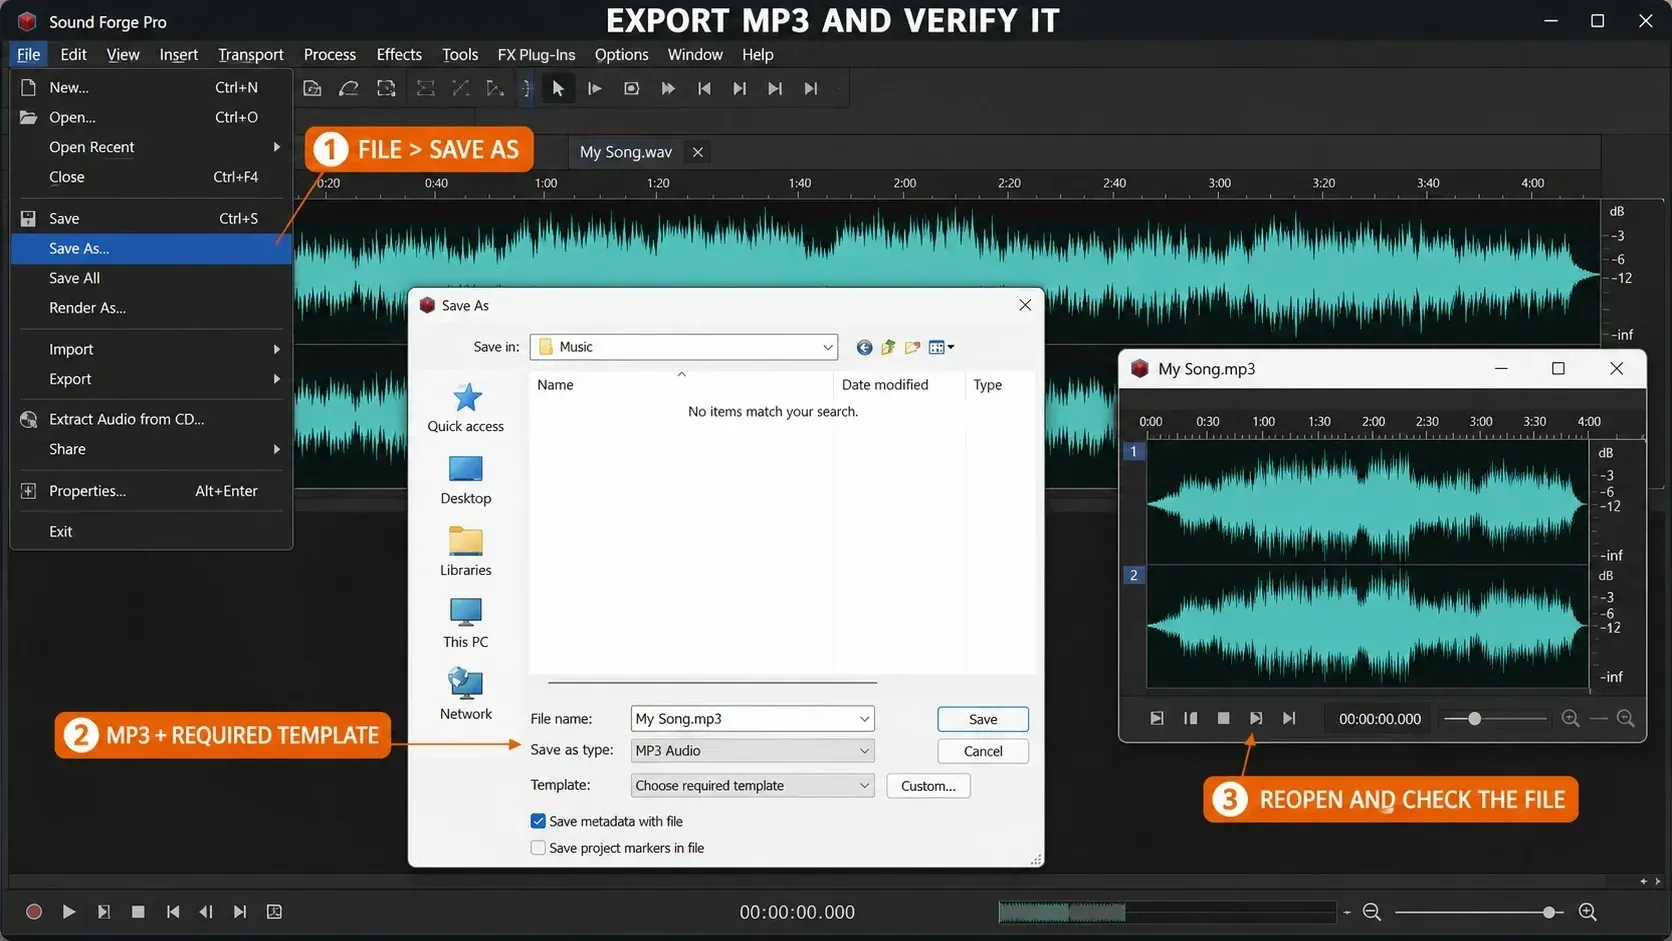The height and width of the screenshot is (941, 1672).
Task: Click the up one level folder icon
Action: pyautogui.click(x=888, y=348)
